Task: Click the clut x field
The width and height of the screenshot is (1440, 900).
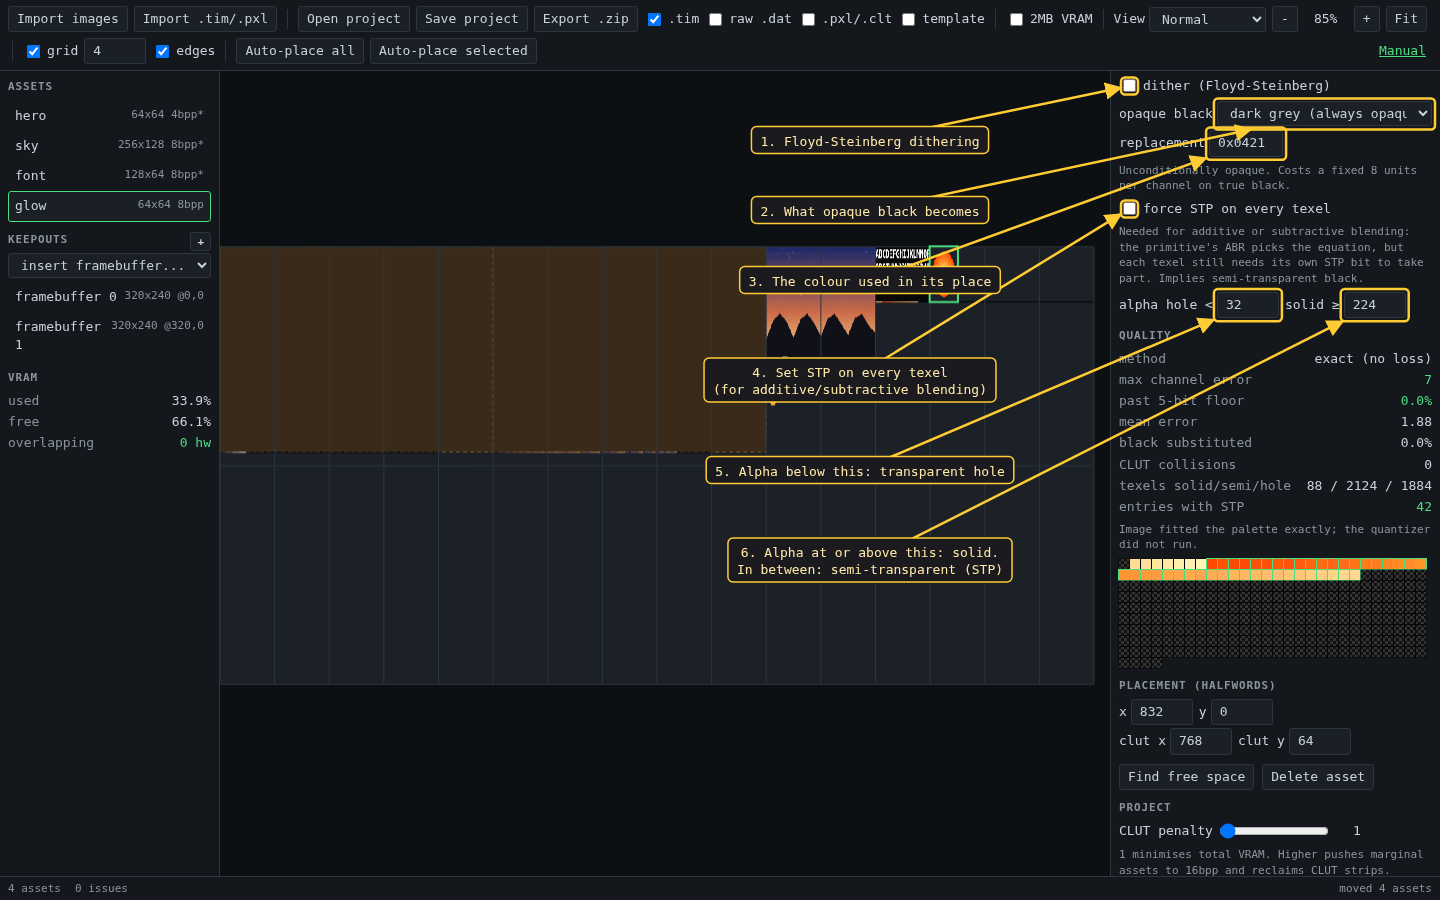Action: tap(1201, 741)
